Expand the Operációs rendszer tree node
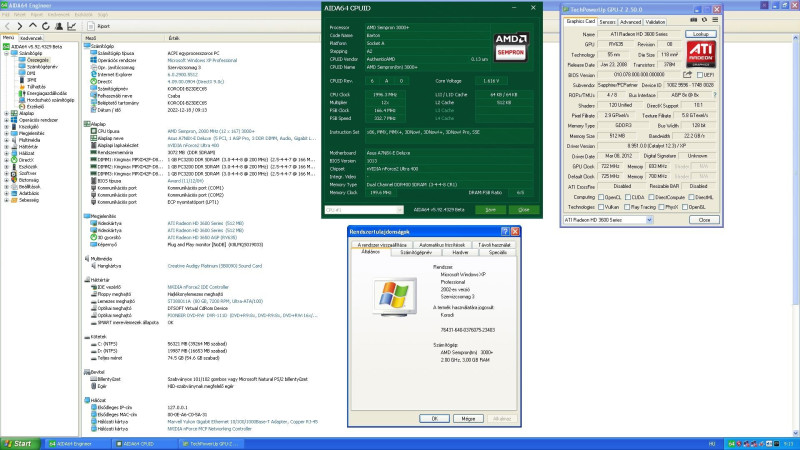Image resolution: width=800 pixels, height=450 pixels. pyautogui.click(x=7, y=120)
